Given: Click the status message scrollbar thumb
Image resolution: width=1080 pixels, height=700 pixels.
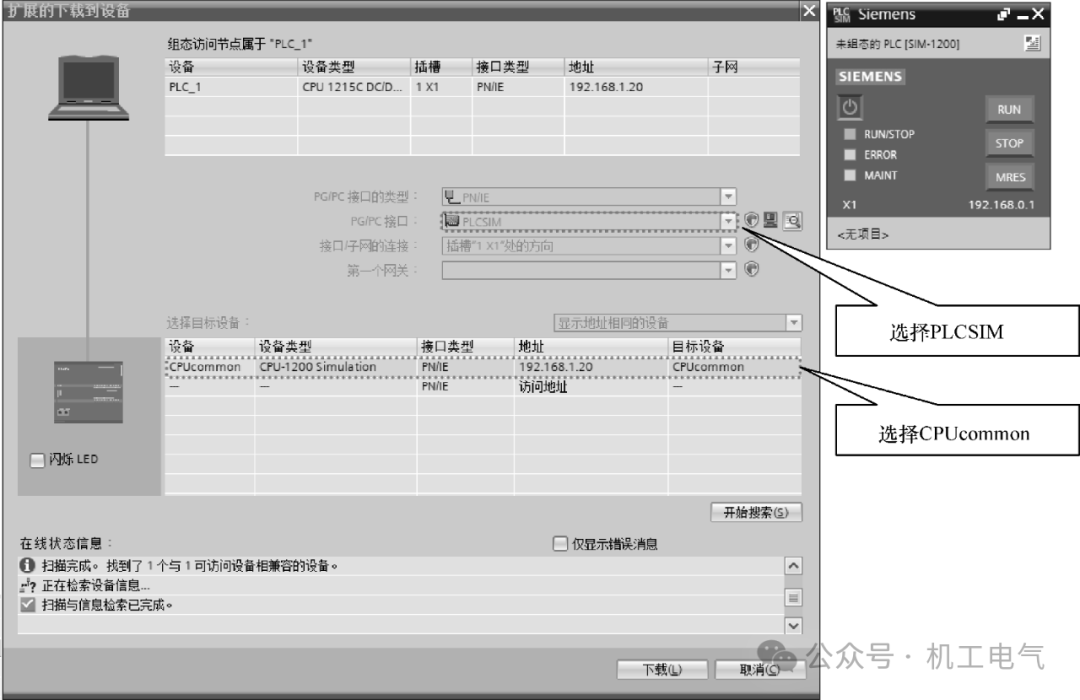Looking at the screenshot, I should [x=793, y=597].
